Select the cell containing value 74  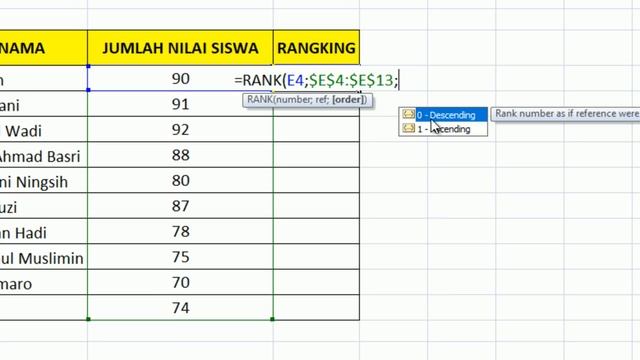click(180, 307)
